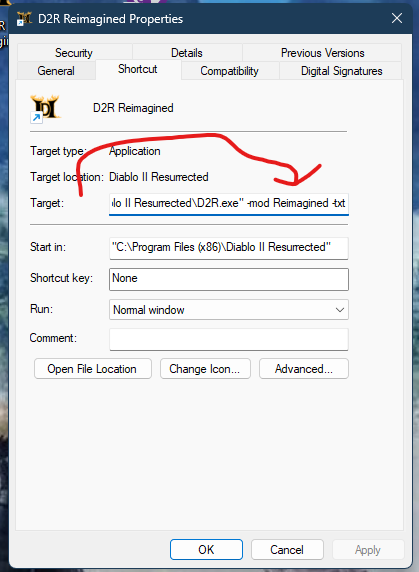Click the Cancel button
Screen dimensions: 419x572
pos(287,549)
